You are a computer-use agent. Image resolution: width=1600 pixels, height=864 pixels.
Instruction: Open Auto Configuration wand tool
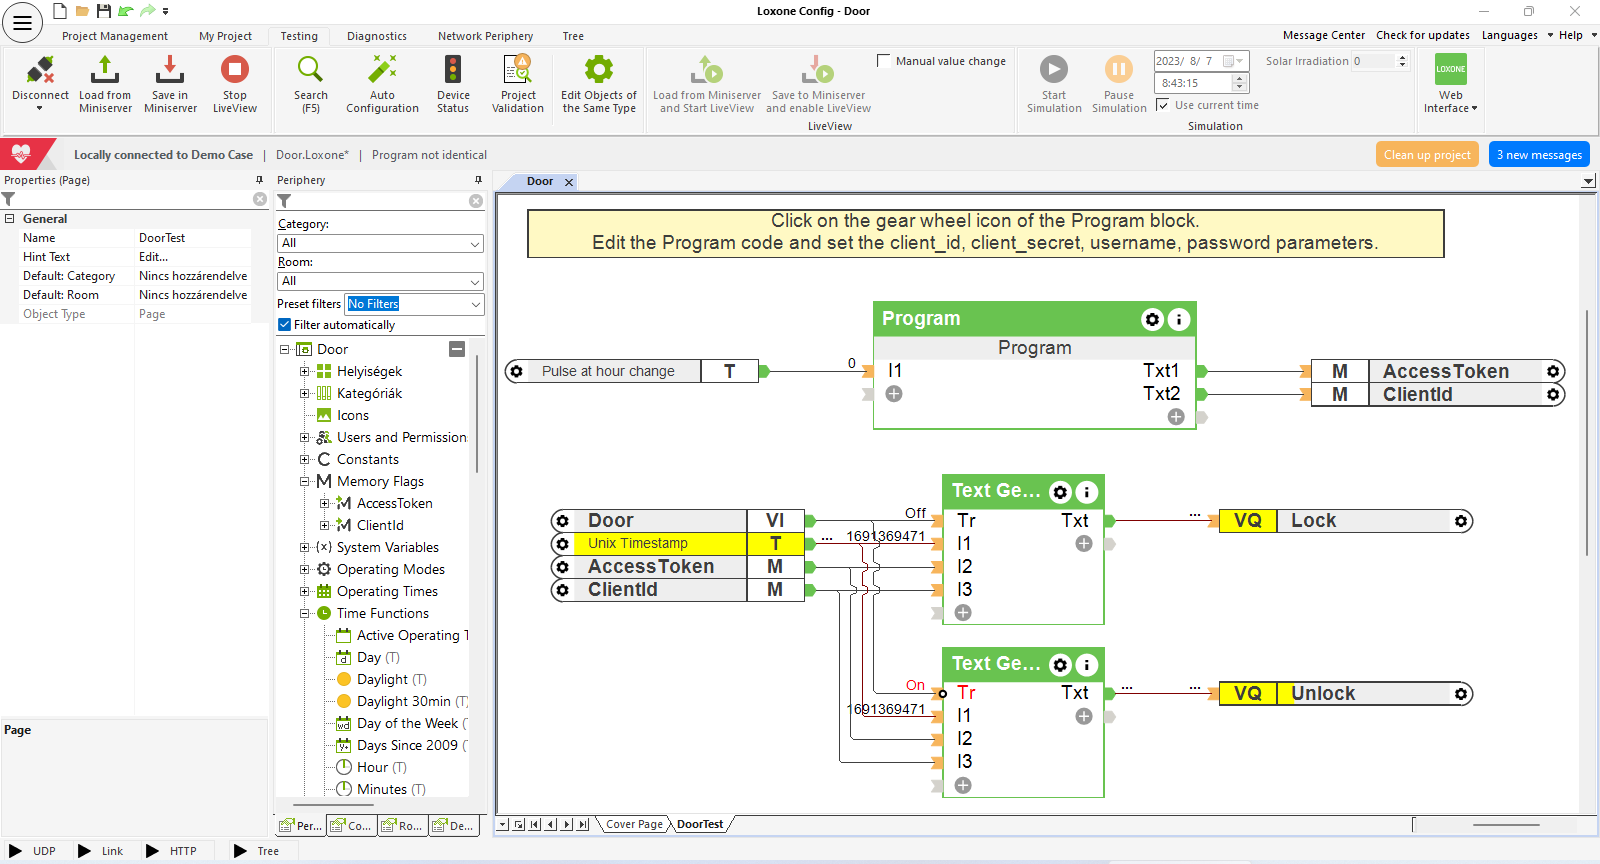382,71
